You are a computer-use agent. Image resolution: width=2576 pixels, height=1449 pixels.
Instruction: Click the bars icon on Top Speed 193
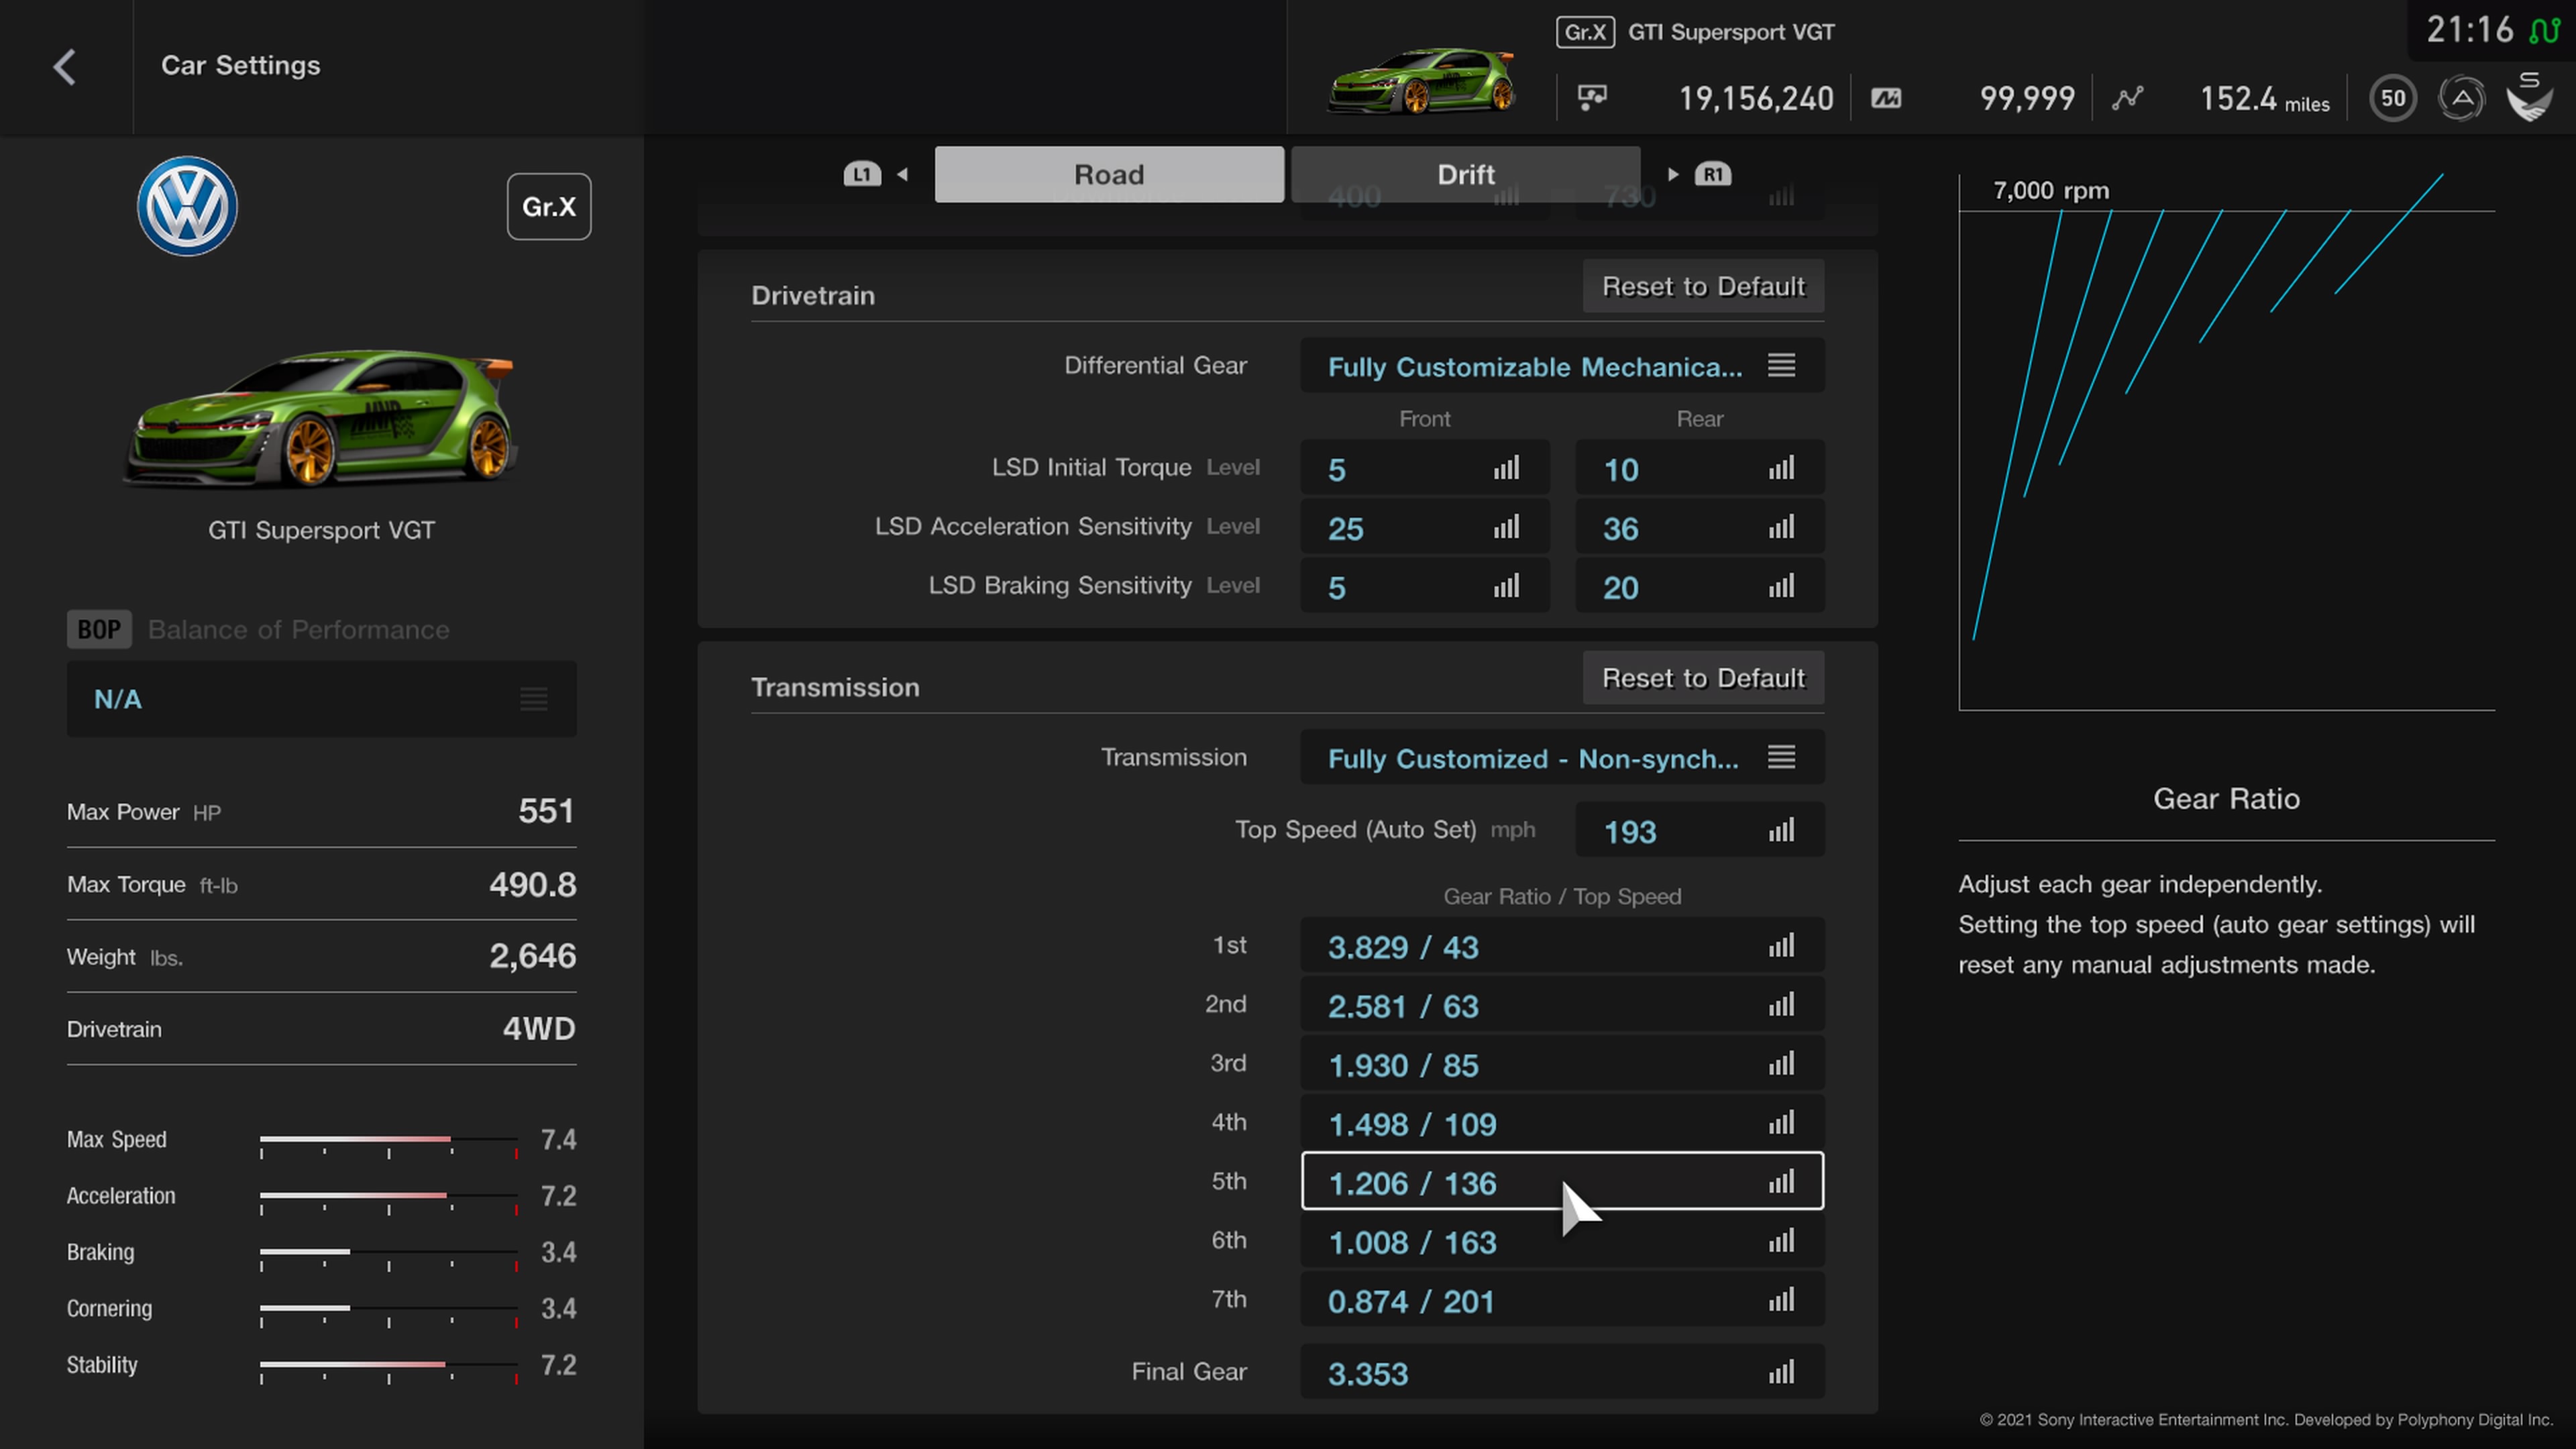pos(1781,830)
